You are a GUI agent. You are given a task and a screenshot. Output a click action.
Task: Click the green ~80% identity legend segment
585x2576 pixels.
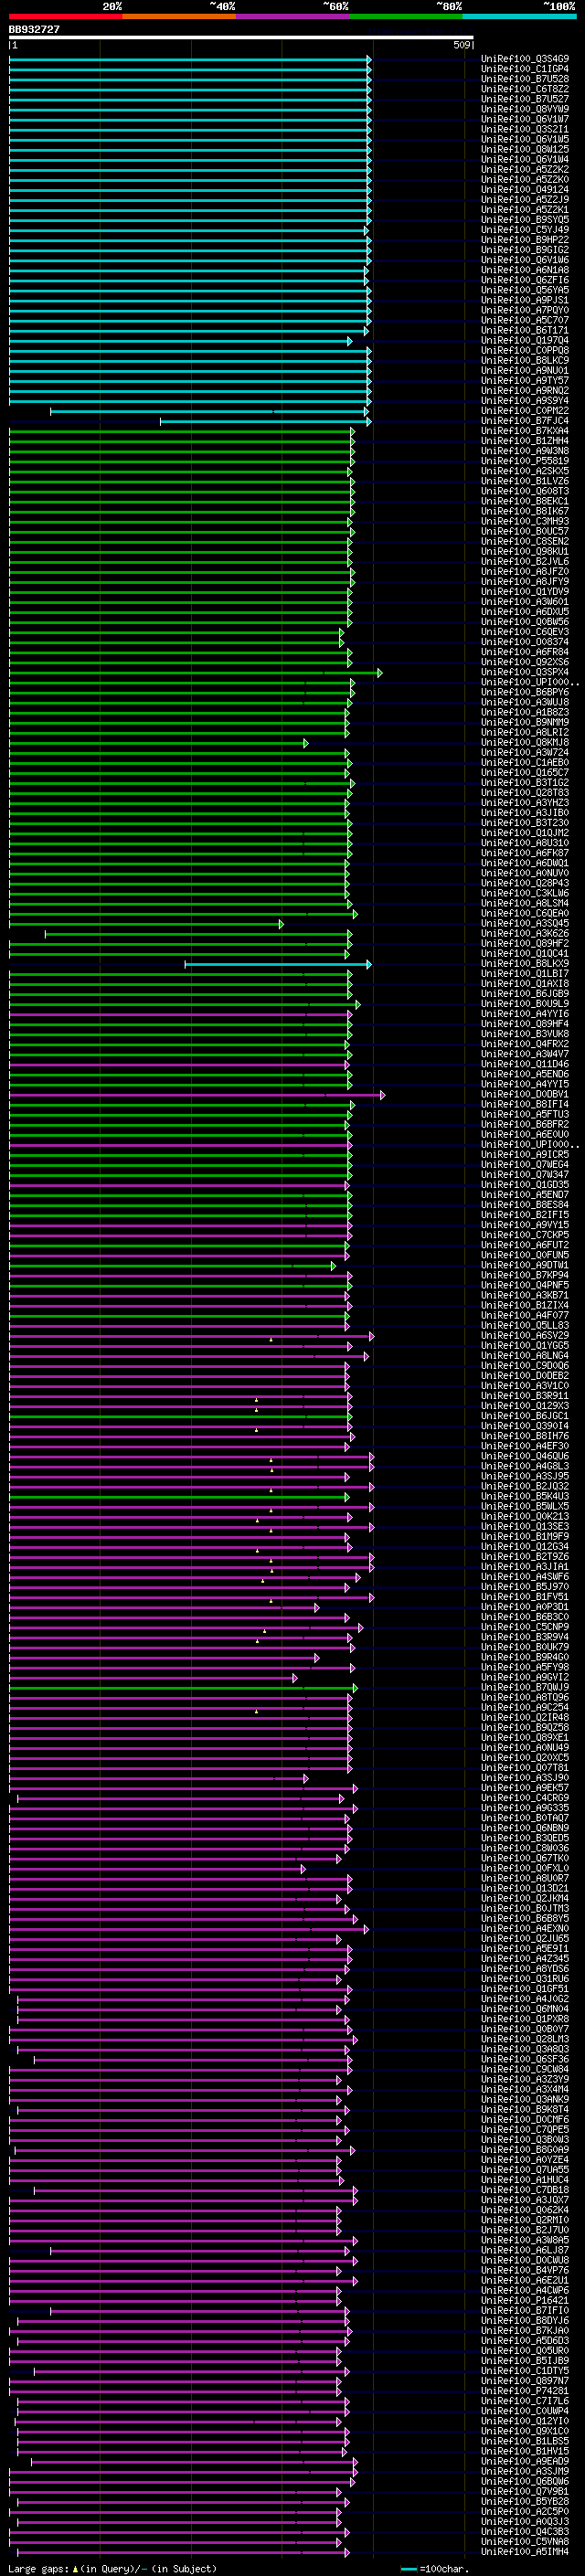click(x=406, y=16)
